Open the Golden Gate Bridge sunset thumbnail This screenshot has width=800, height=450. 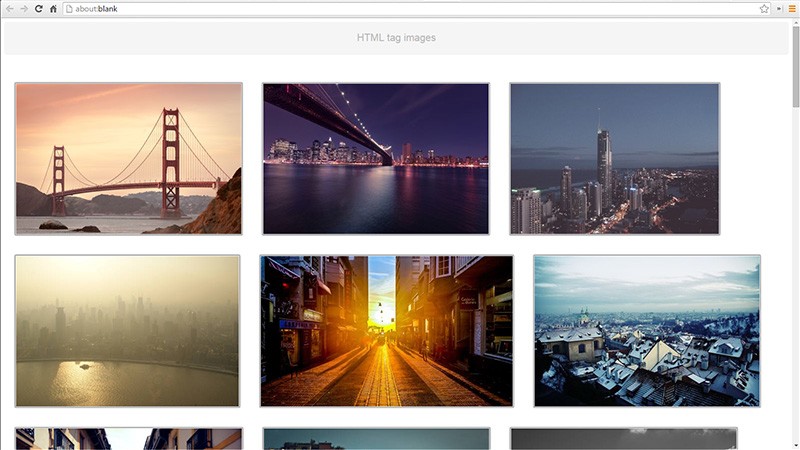pyautogui.click(x=129, y=159)
